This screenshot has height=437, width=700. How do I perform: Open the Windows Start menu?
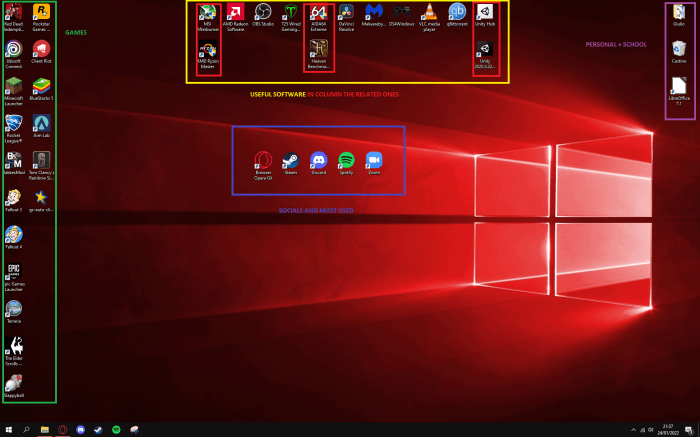point(8,429)
